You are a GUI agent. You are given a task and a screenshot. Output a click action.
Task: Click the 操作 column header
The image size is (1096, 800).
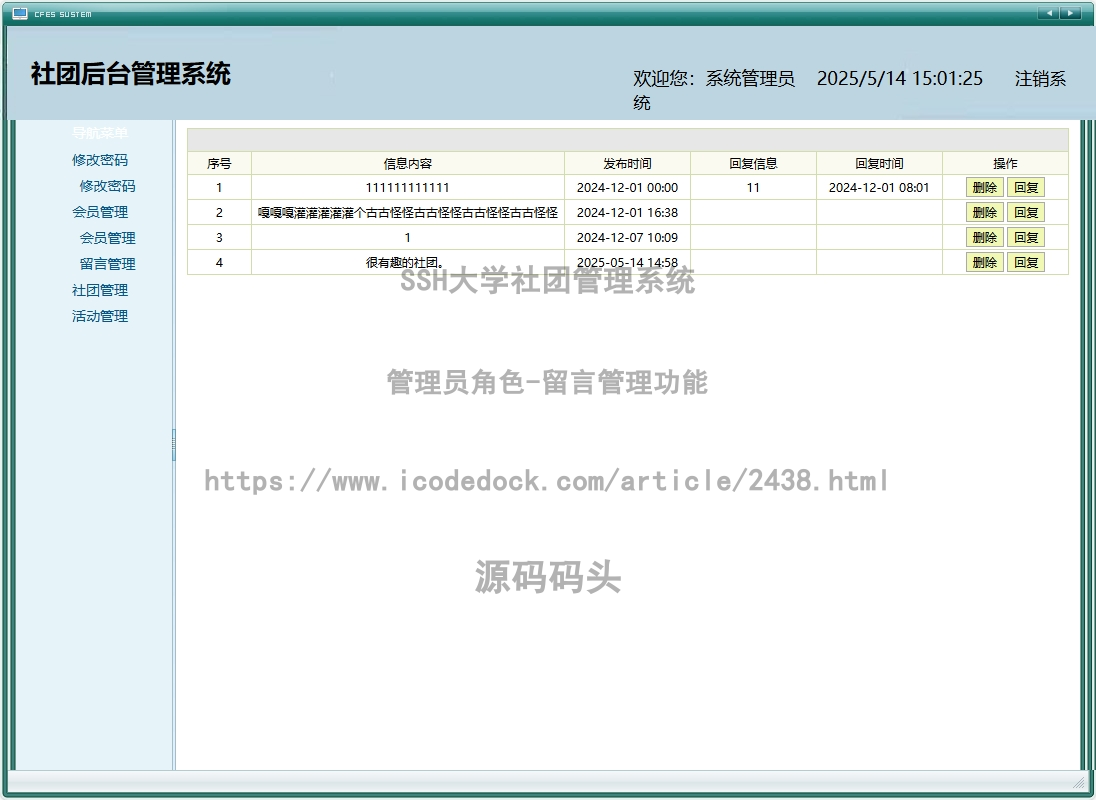click(1005, 163)
